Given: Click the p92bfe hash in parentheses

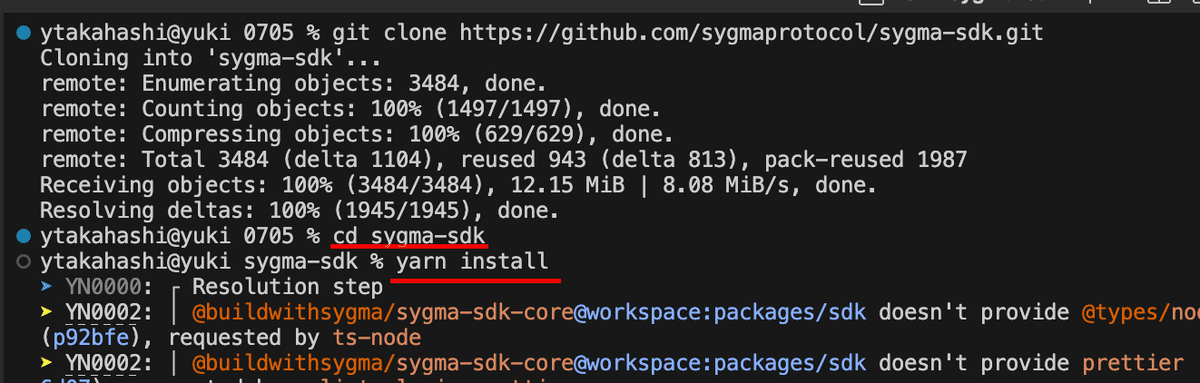Looking at the screenshot, I should tap(97, 338).
